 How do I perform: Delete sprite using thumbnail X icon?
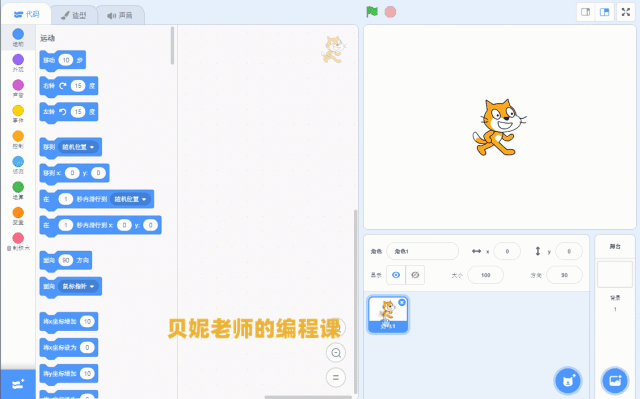pyautogui.click(x=402, y=302)
